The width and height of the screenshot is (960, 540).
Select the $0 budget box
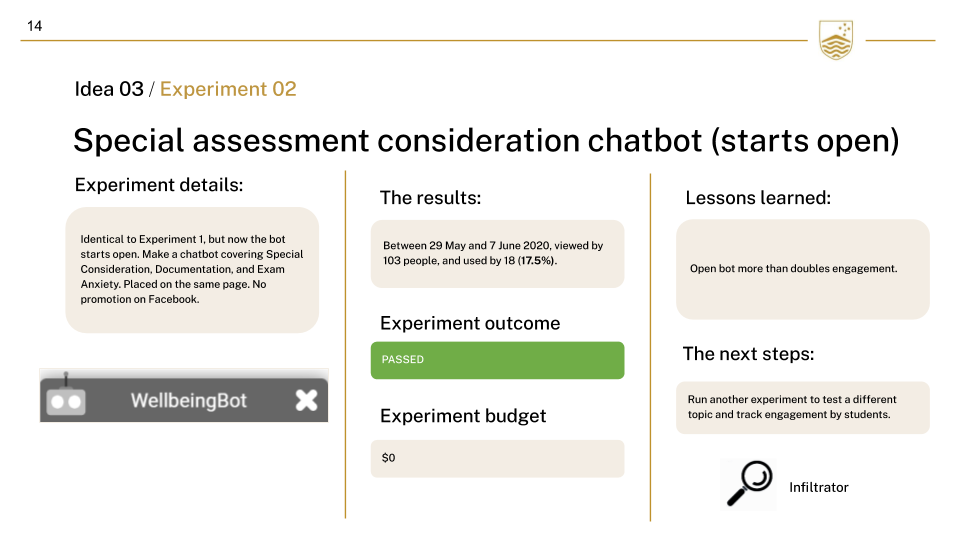point(497,458)
